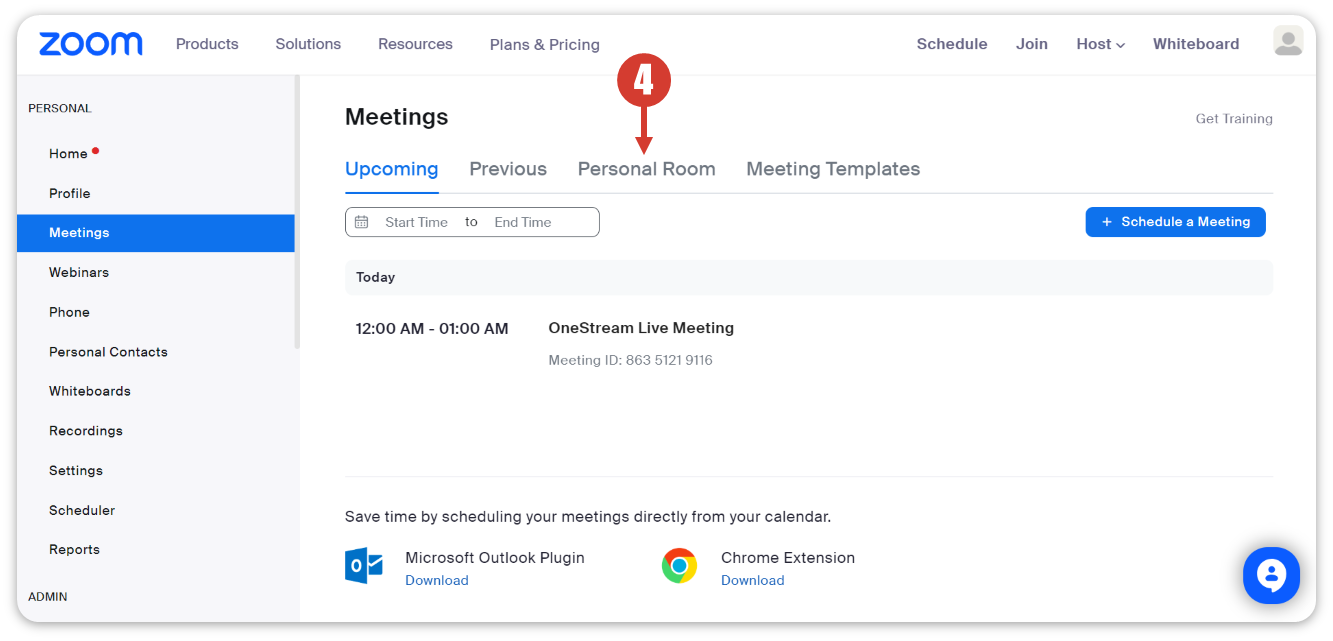Viewport: 1333px width, 641px height.
Task: Open the OneStream Live Meeting entry
Action: click(x=641, y=328)
